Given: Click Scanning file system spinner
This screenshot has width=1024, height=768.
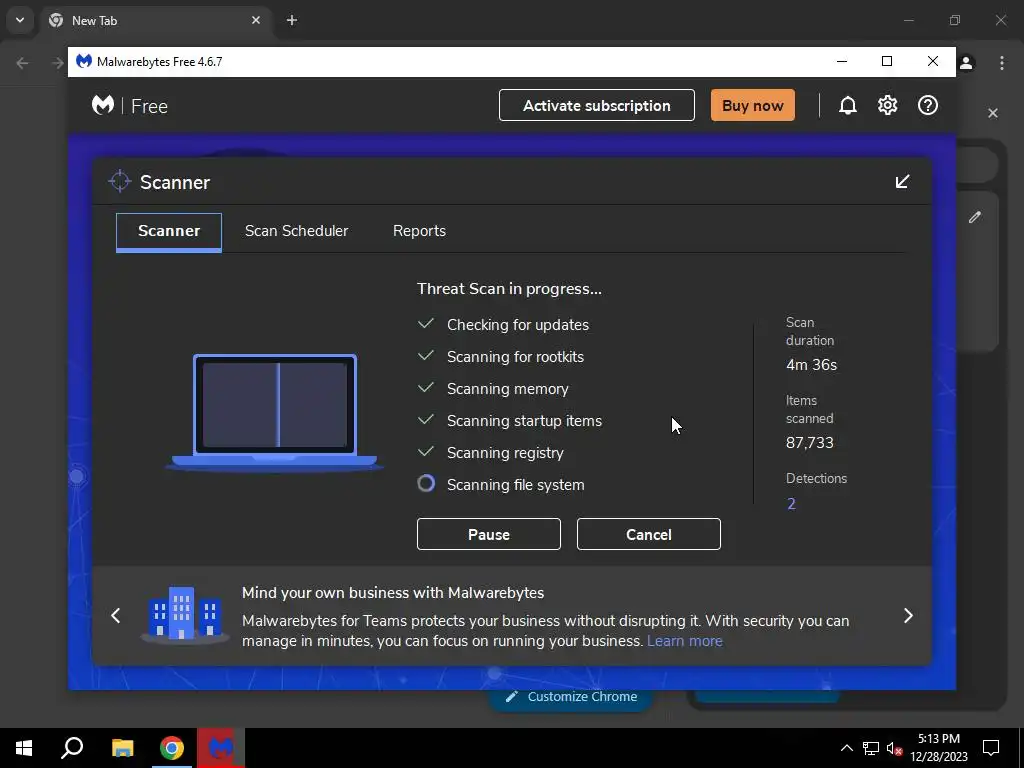Looking at the screenshot, I should (x=426, y=484).
